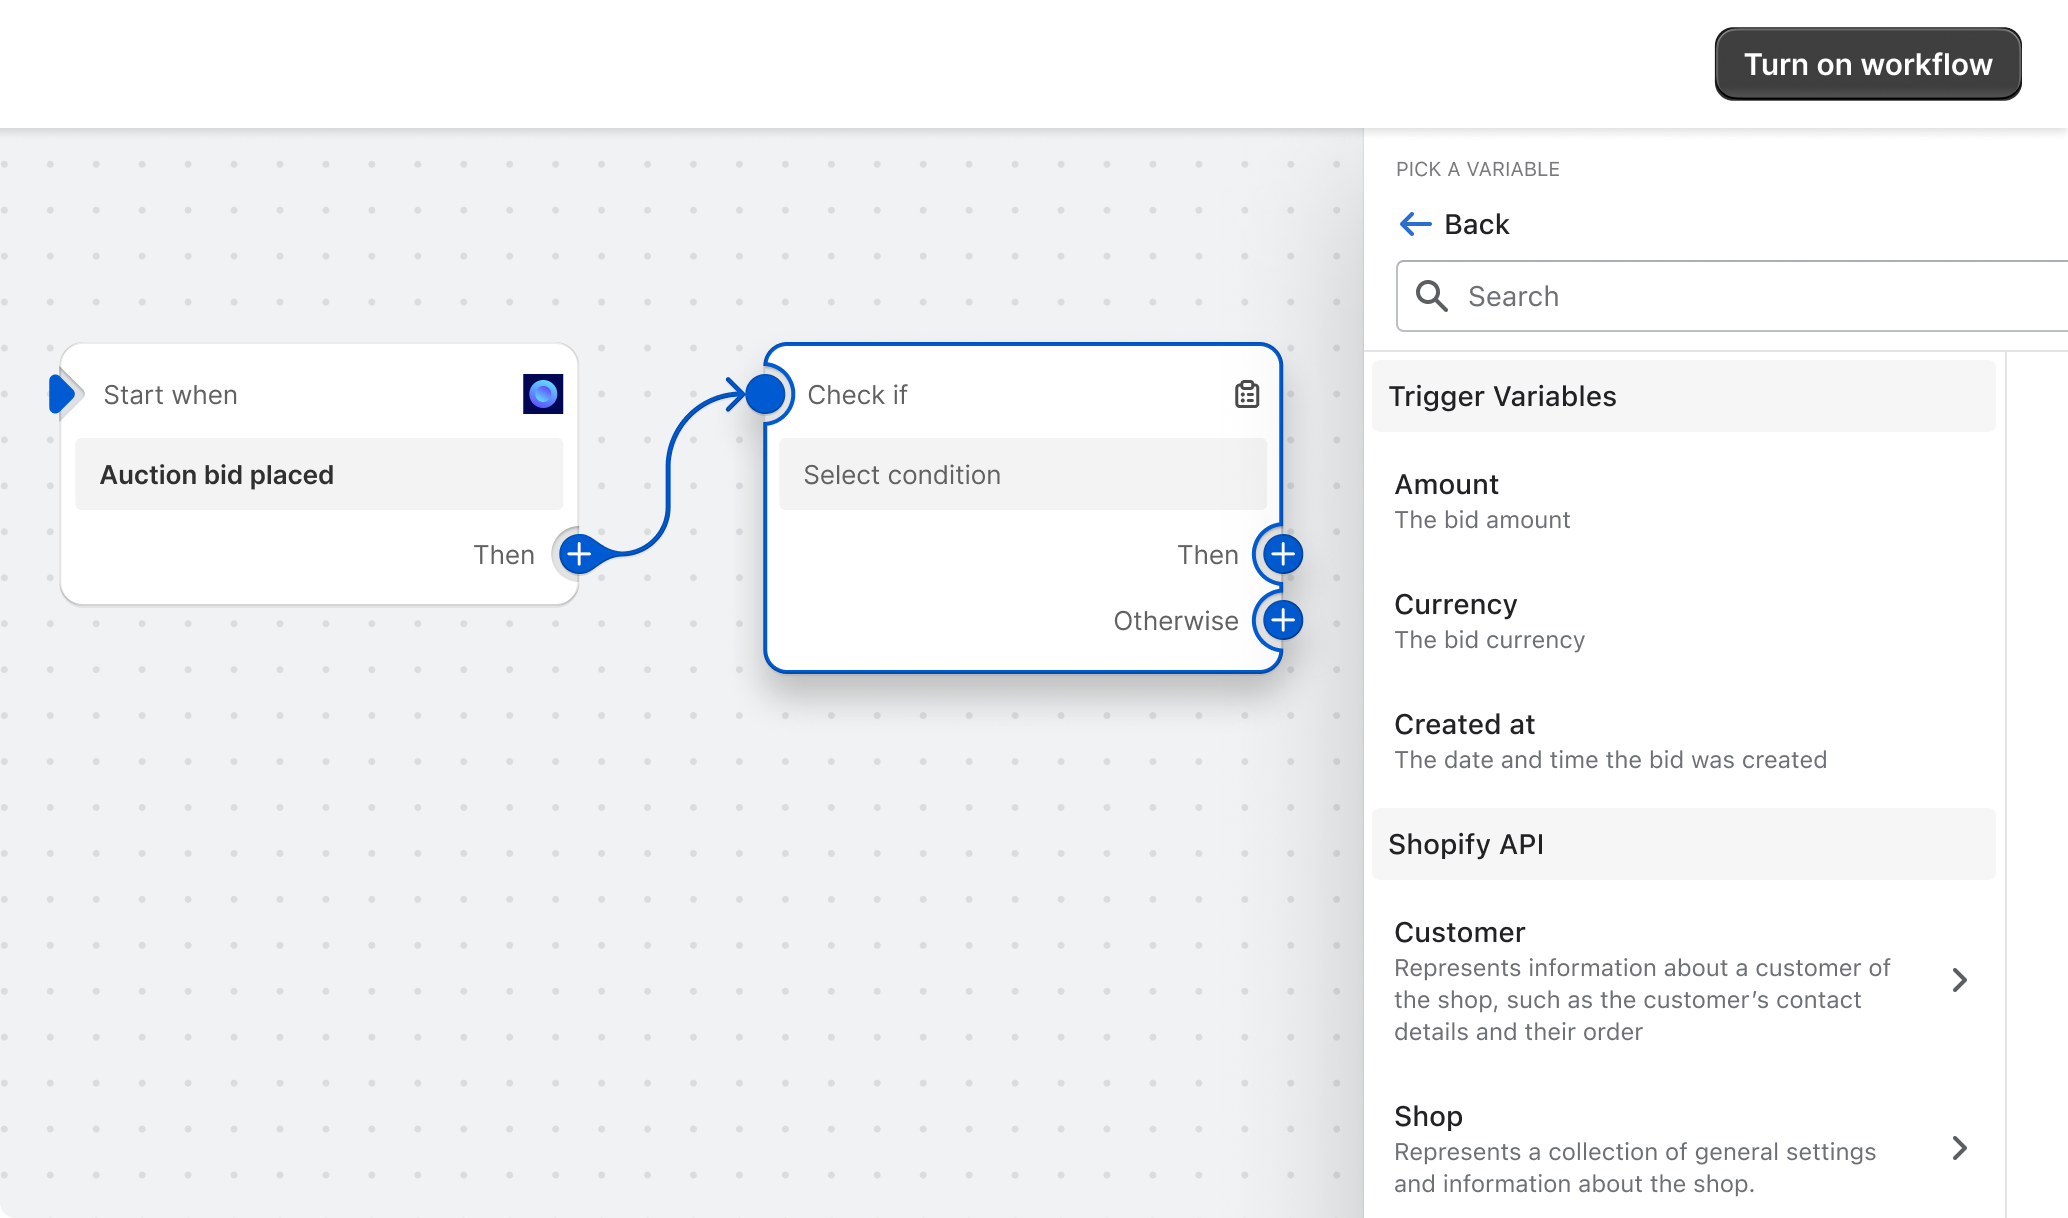This screenshot has width=2068, height=1218.
Task: Click the PICK A VARIABLE panel heading
Action: click(1478, 169)
